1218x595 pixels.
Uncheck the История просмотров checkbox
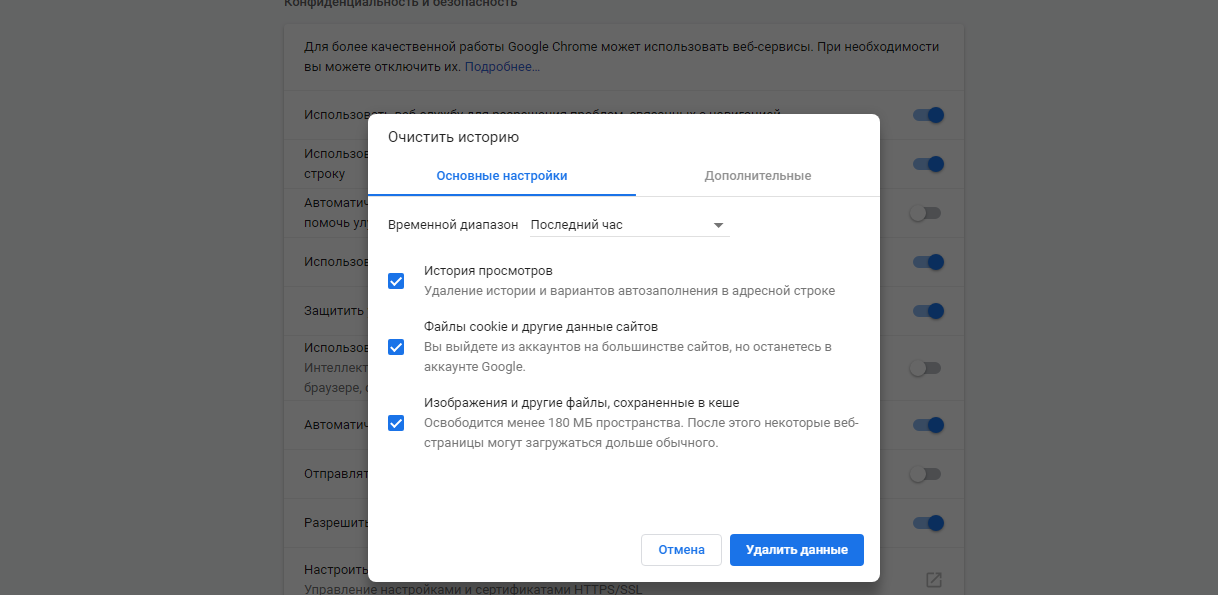point(396,281)
